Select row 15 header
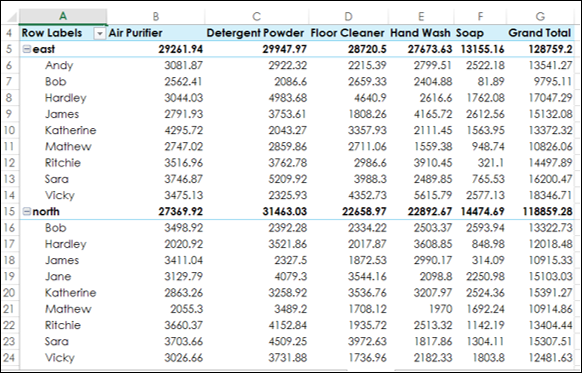582x373 pixels. point(9,212)
